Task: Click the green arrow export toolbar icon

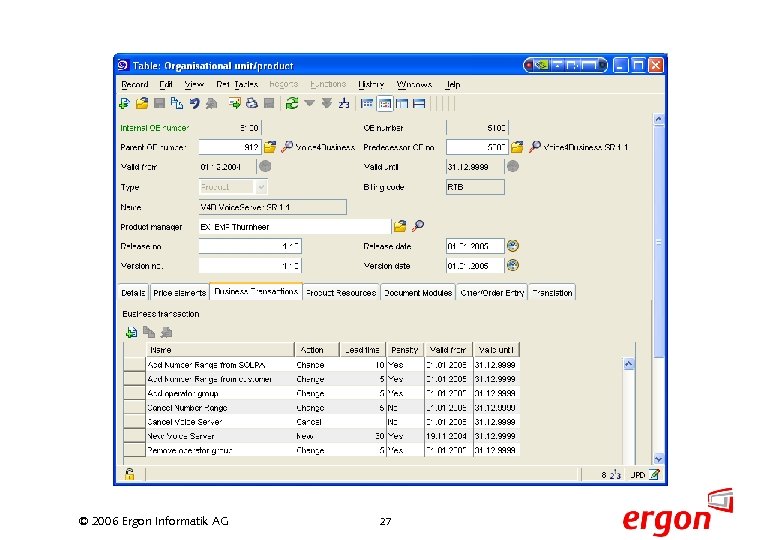Action: pyautogui.click(x=234, y=103)
